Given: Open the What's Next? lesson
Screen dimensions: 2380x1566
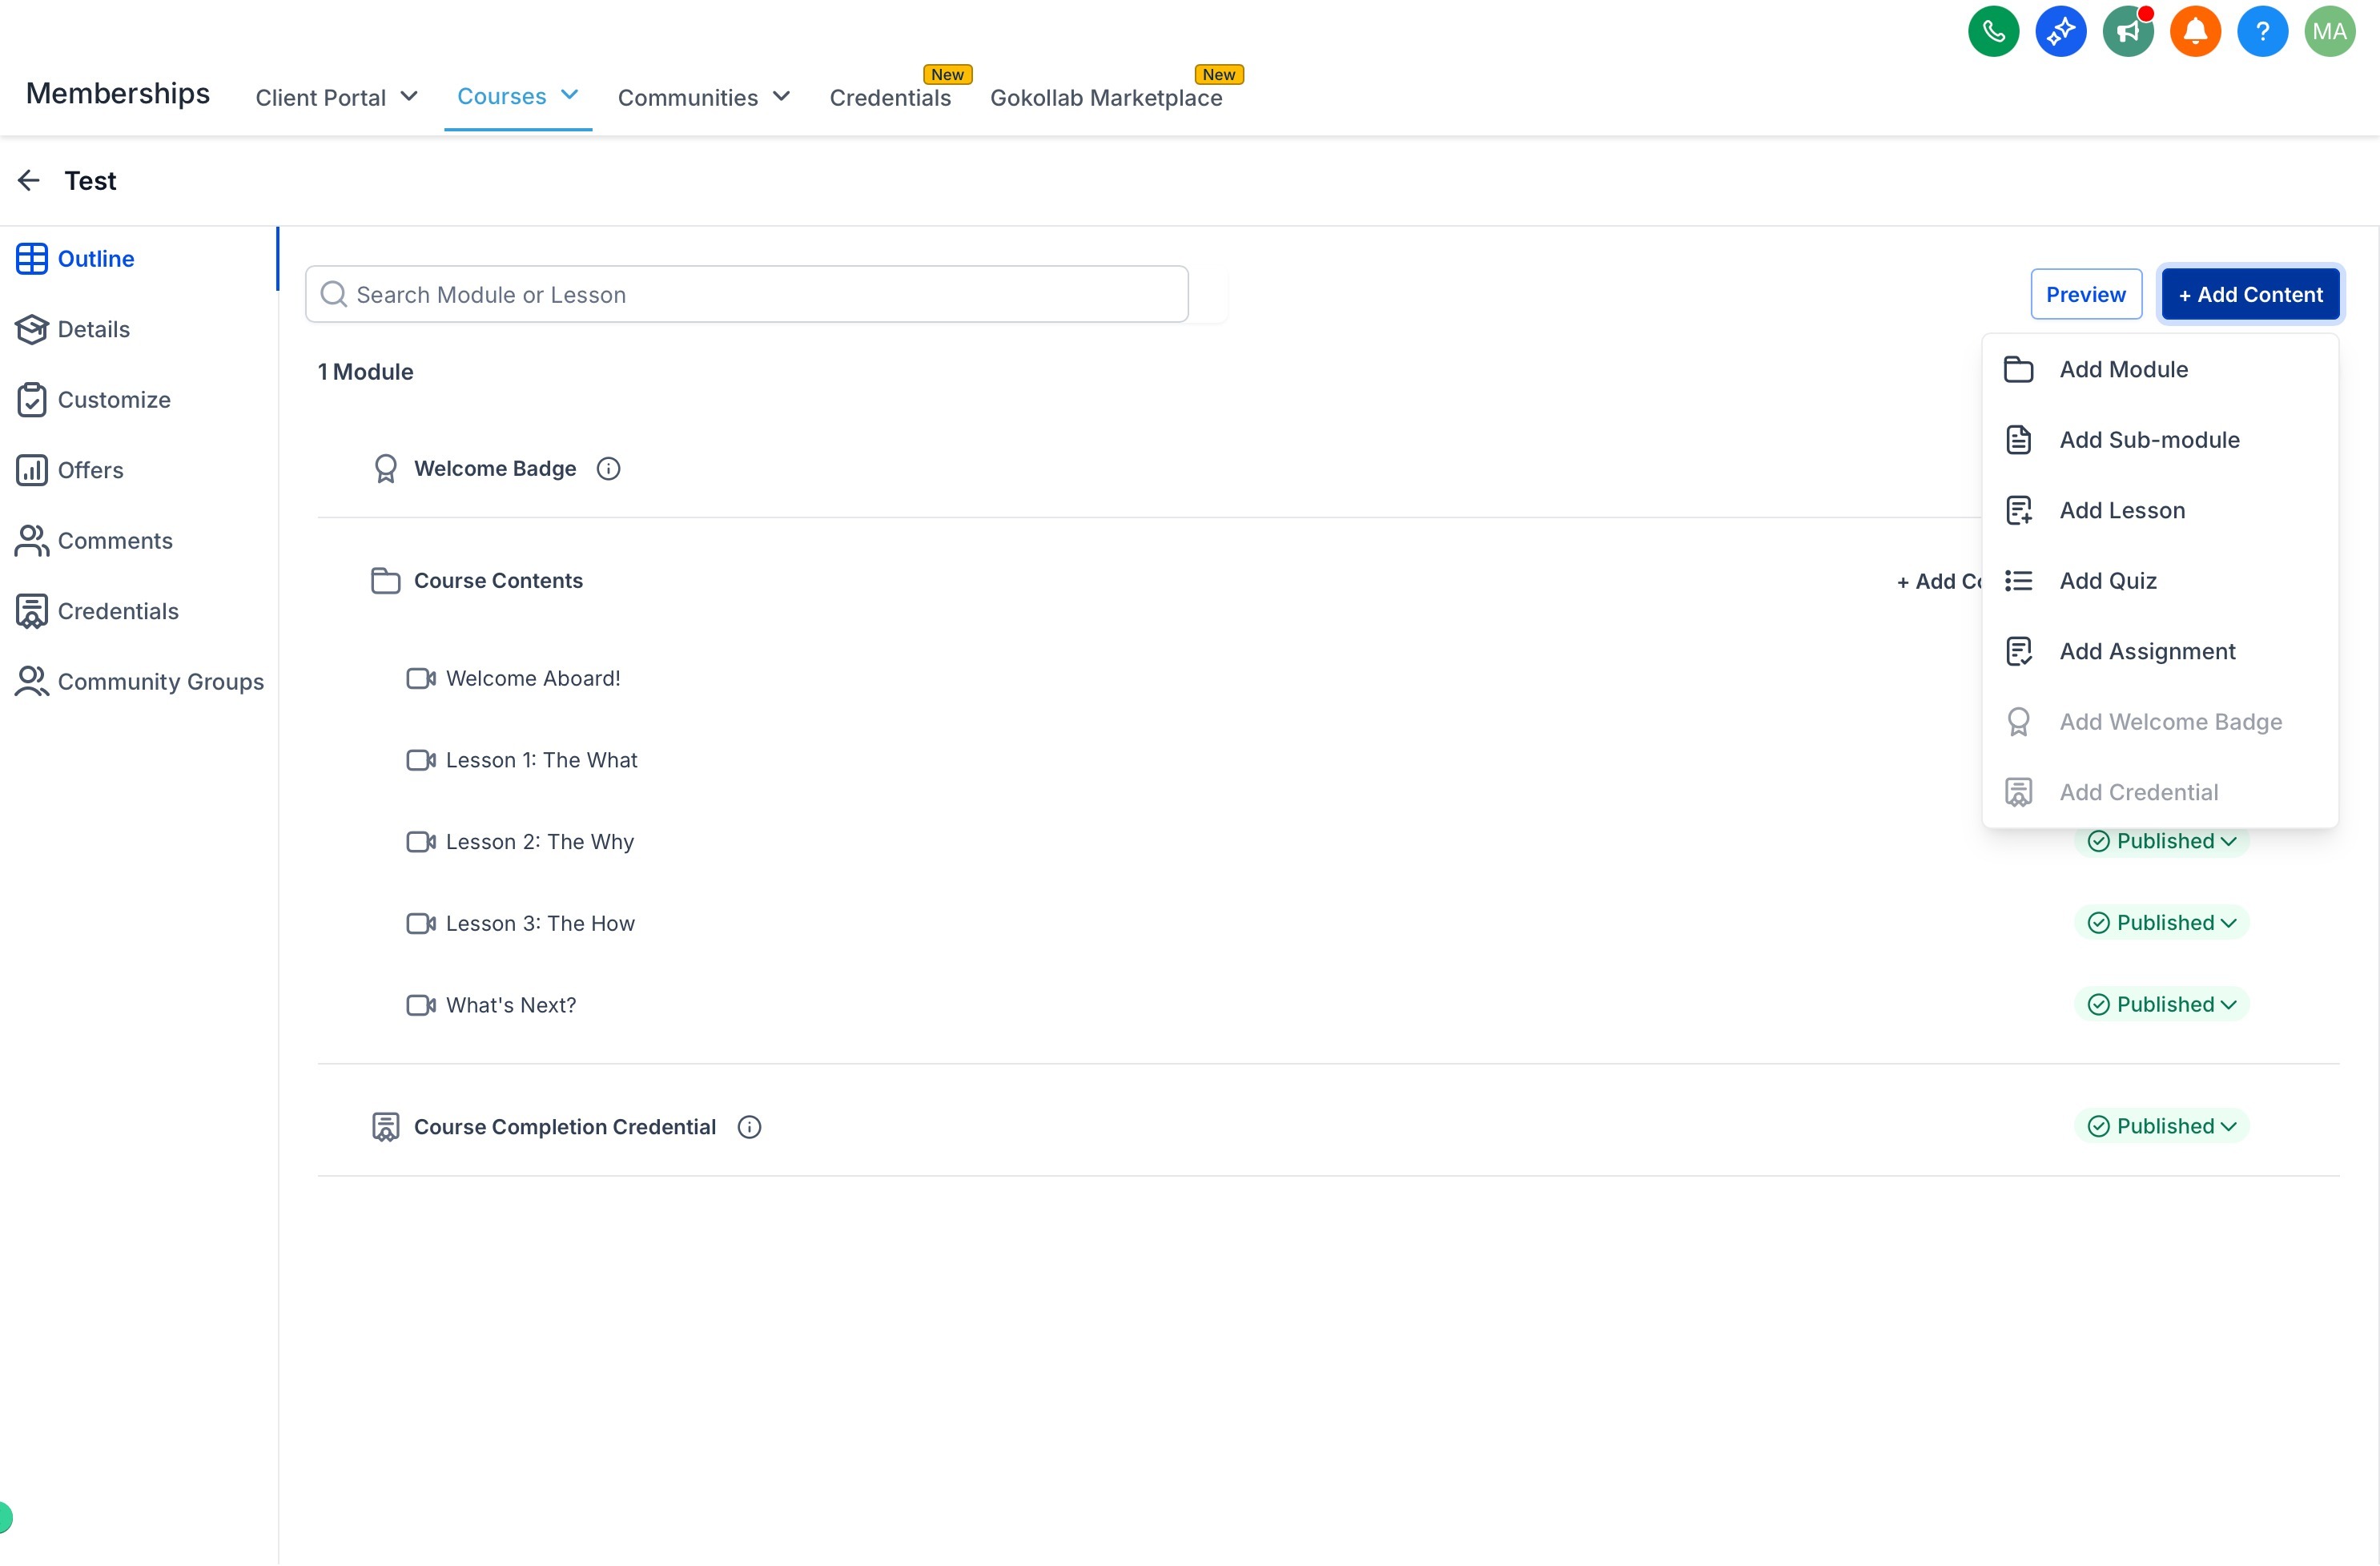Looking at the screenshot, I should [x=511, y=1005].
